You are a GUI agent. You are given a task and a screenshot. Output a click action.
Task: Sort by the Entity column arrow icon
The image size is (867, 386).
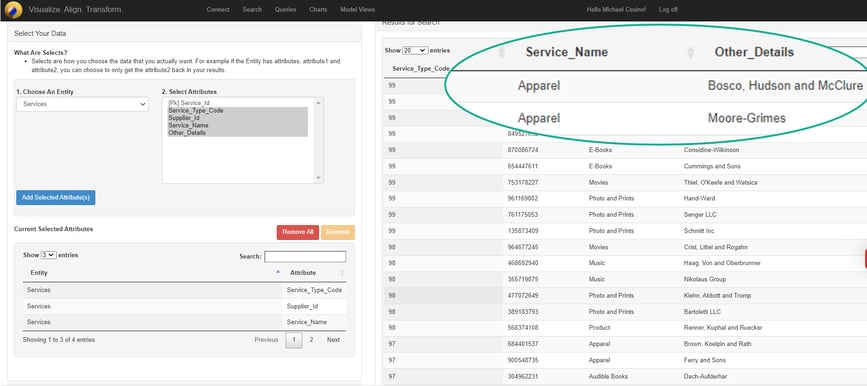278,273
